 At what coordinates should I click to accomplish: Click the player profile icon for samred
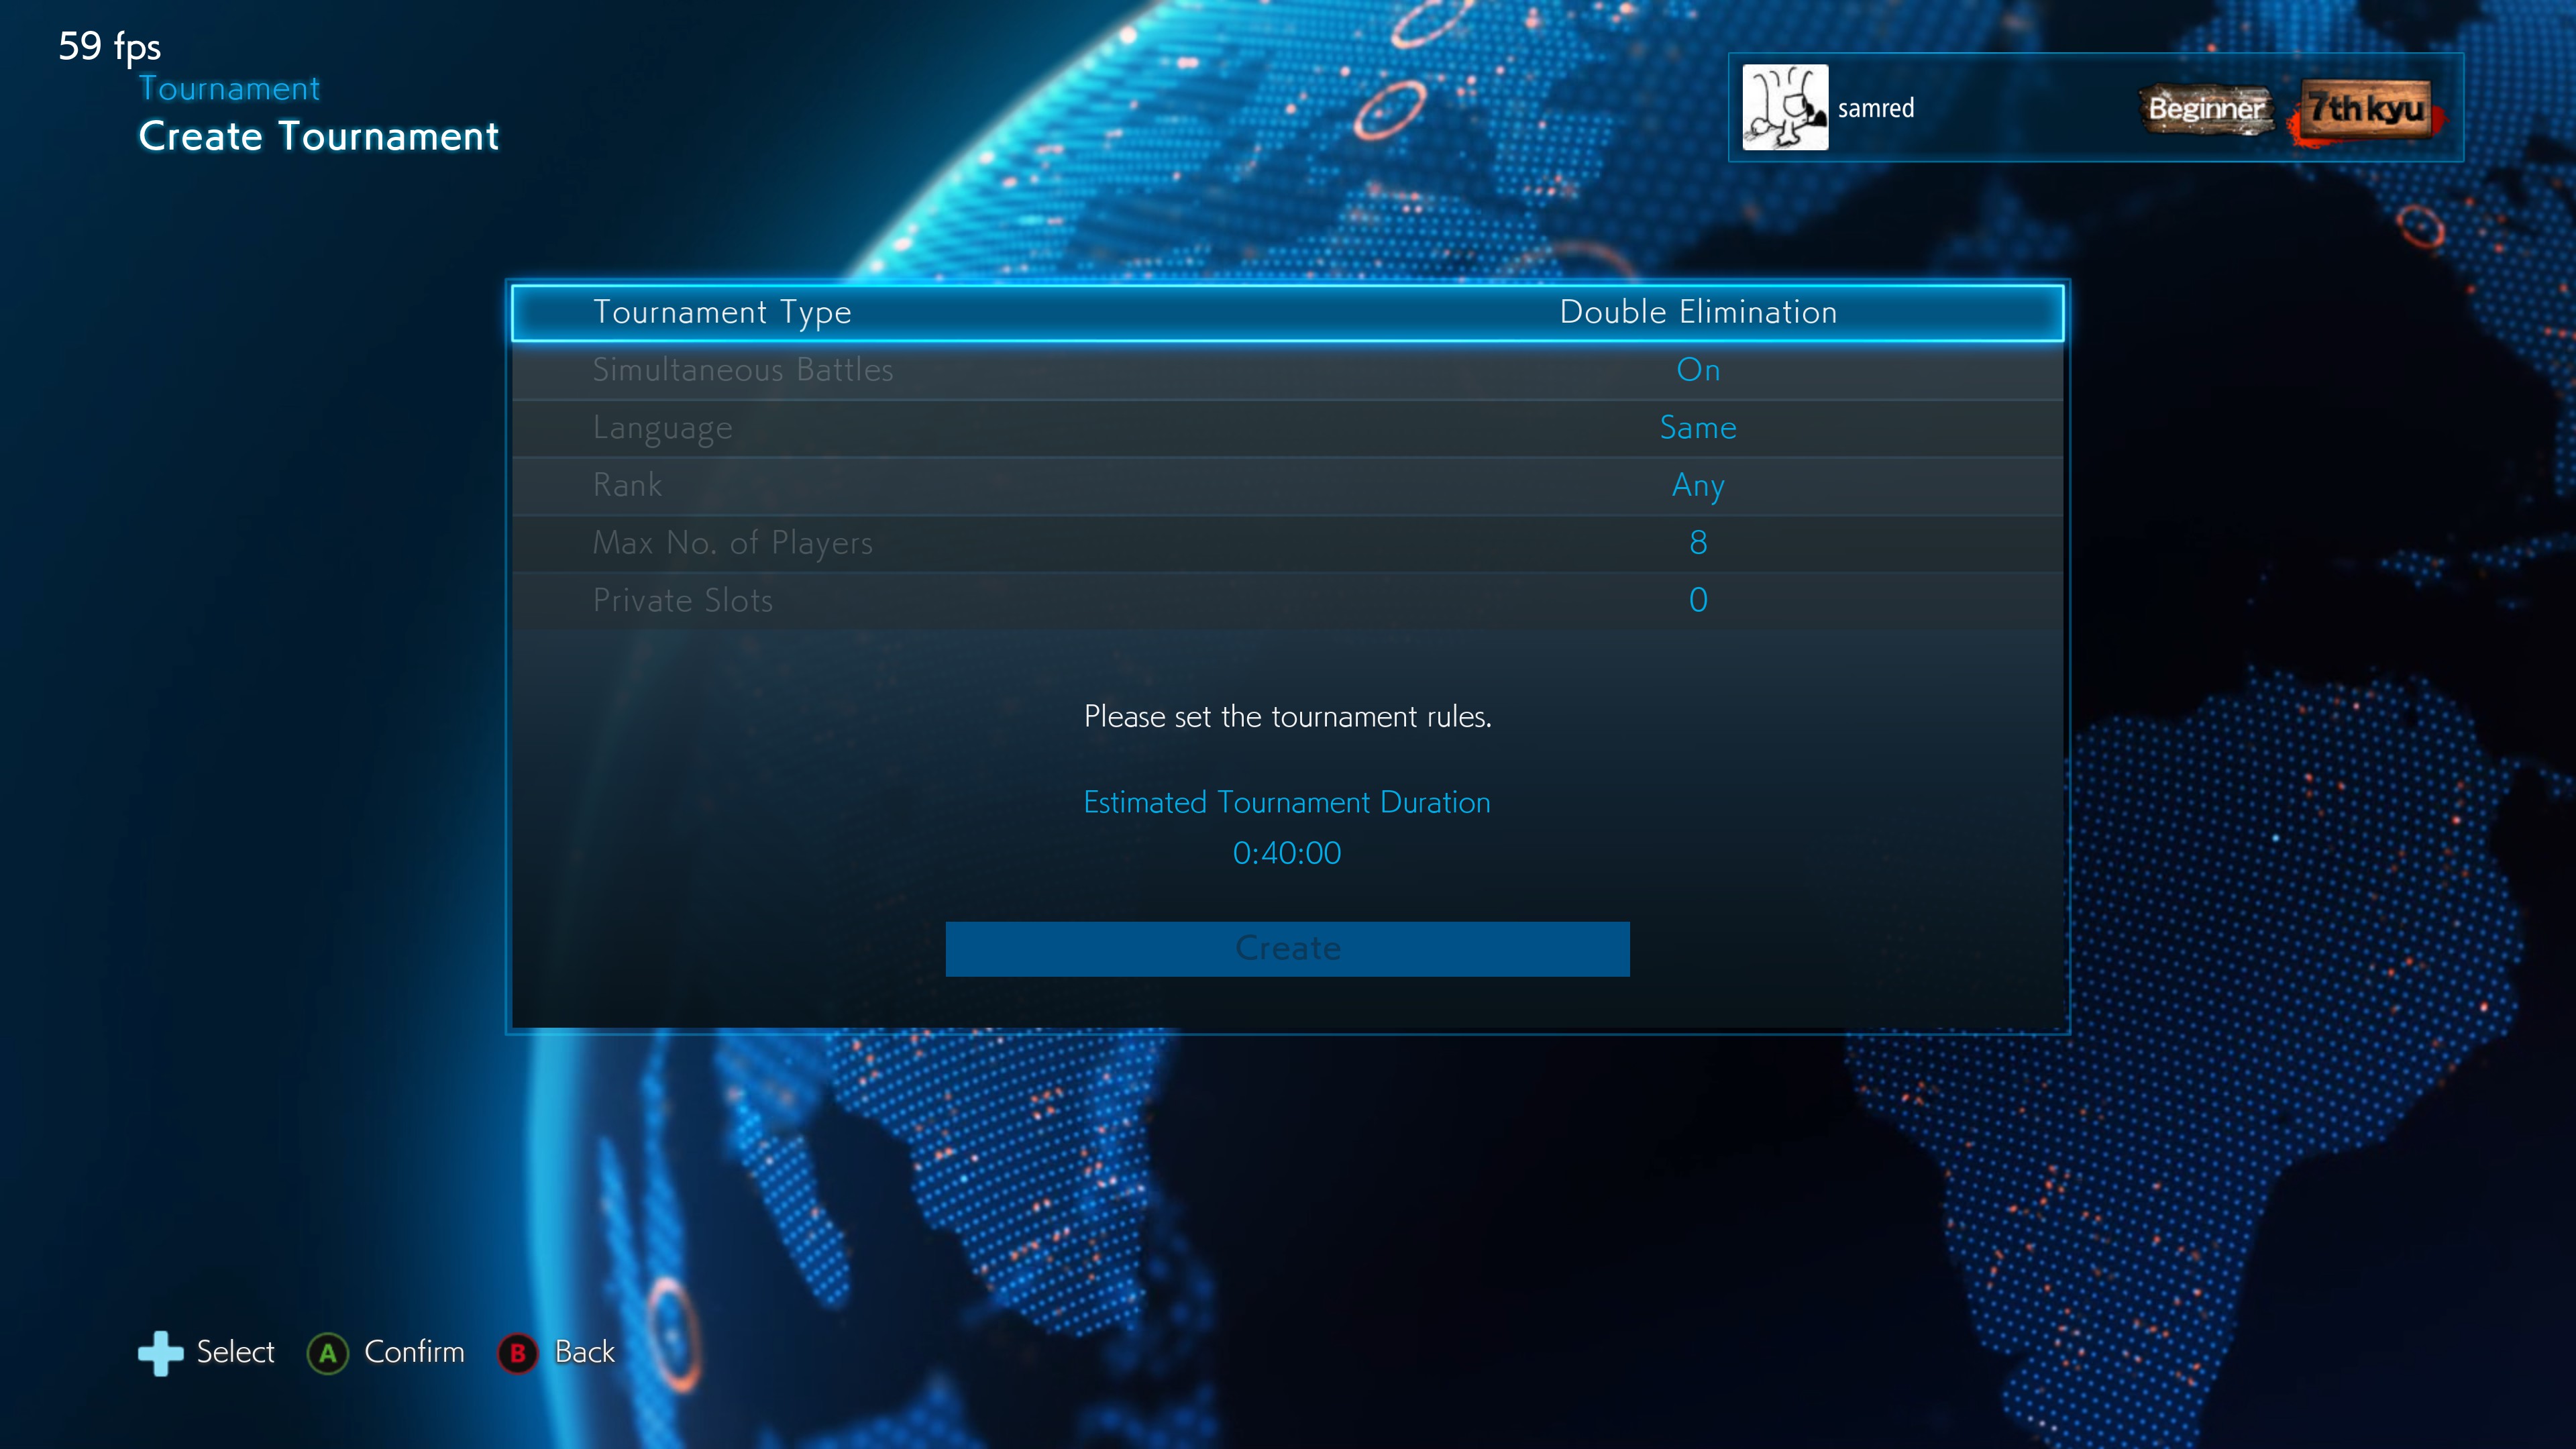pyautogui.click(x=1788, y=108)
